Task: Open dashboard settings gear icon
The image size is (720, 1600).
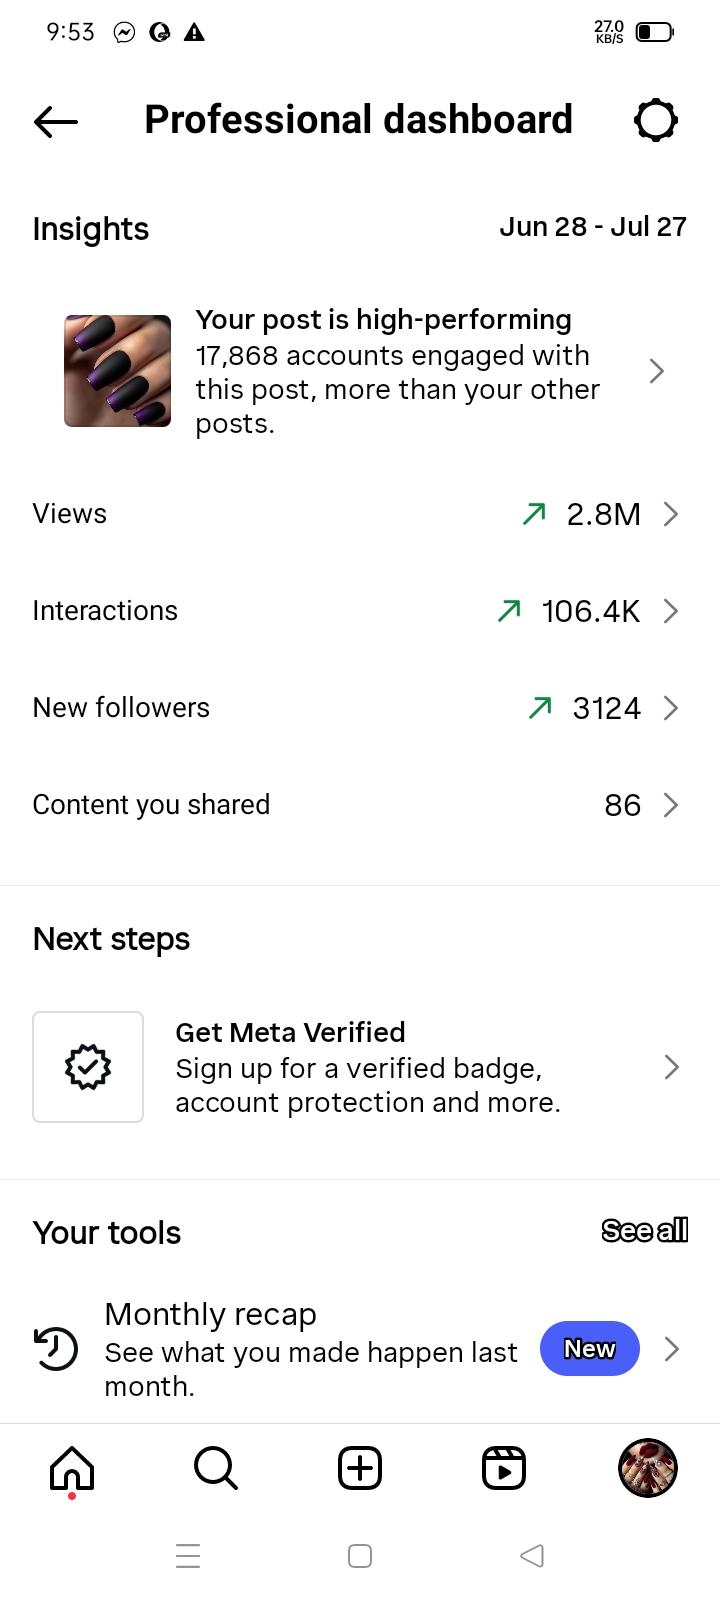Action: 656,121
